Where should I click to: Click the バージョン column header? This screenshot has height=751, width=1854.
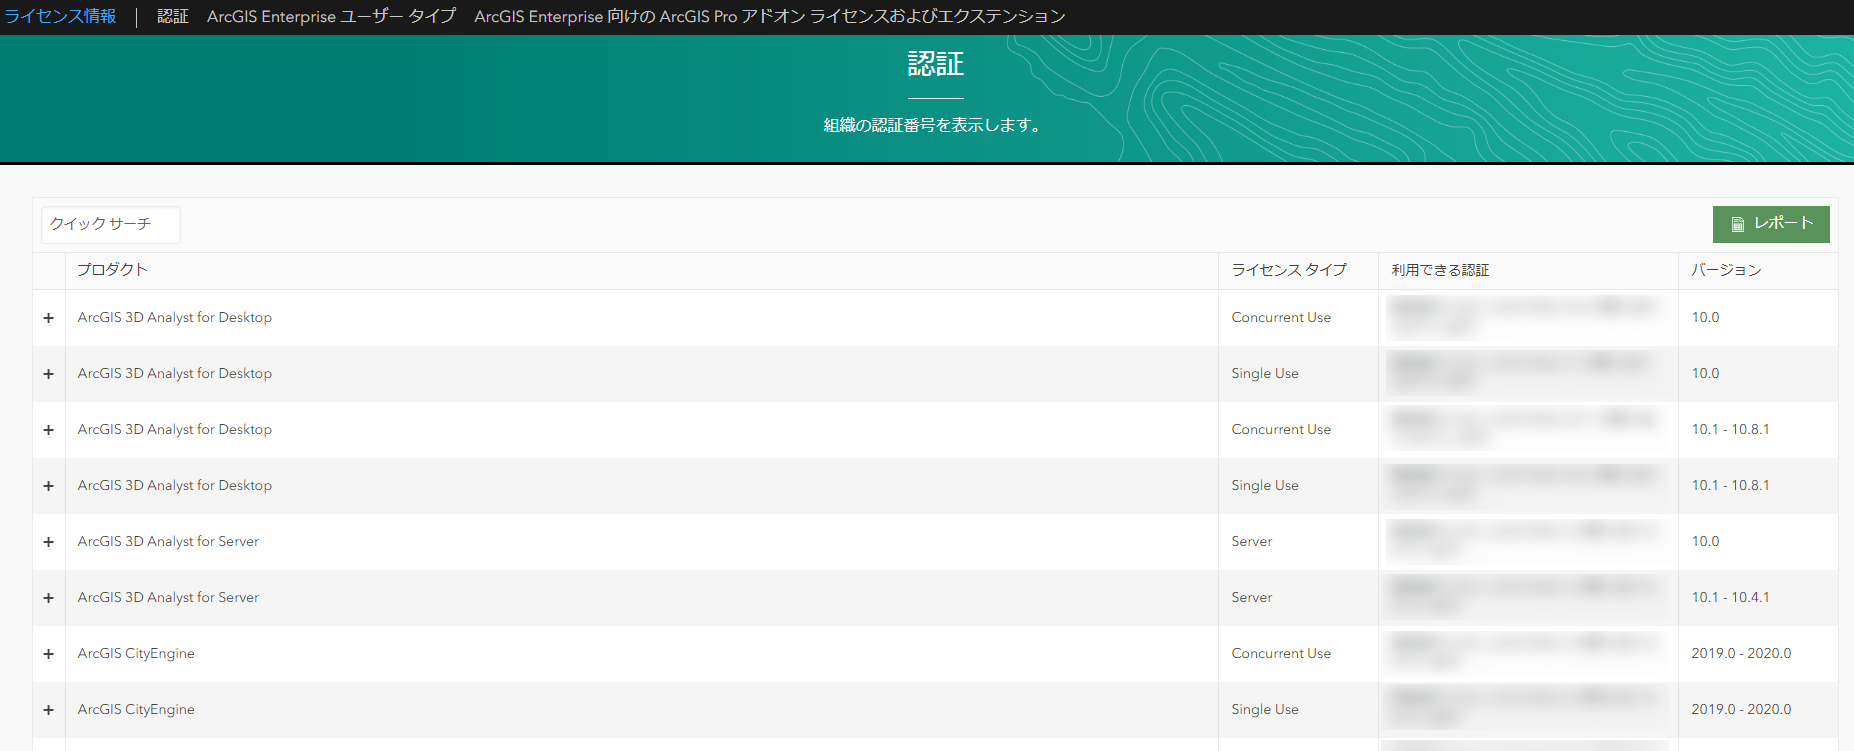click(x=1726, y=270)
